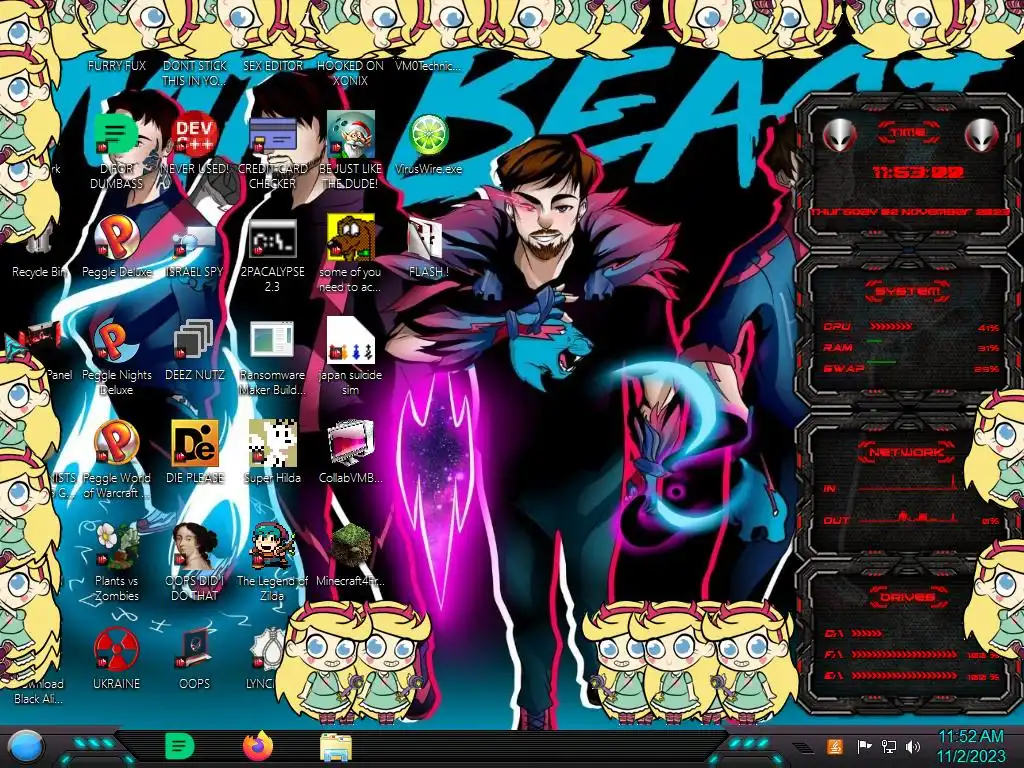Click the C:\ drive usage bar
Screen dimensions: 1024x768
click(867, 633)
